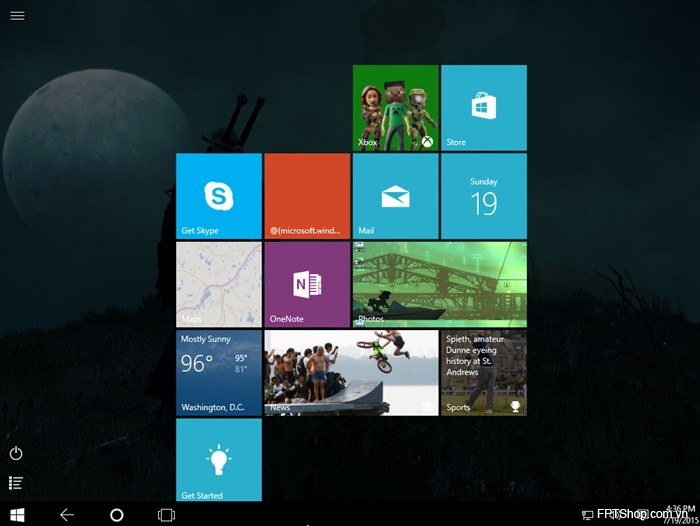Open the Sunday 19 calendar tile

pyautogui.click(x=484, y=196)
